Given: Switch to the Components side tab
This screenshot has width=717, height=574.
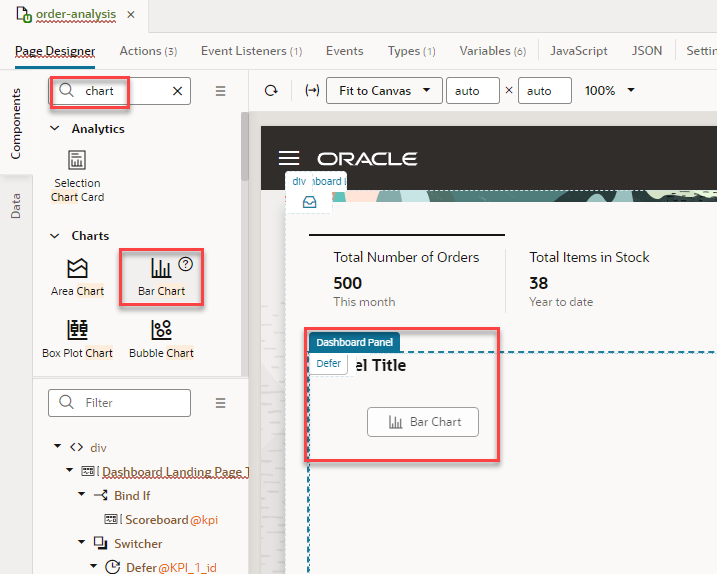Looking at the screenshot, I should (16, 123).
